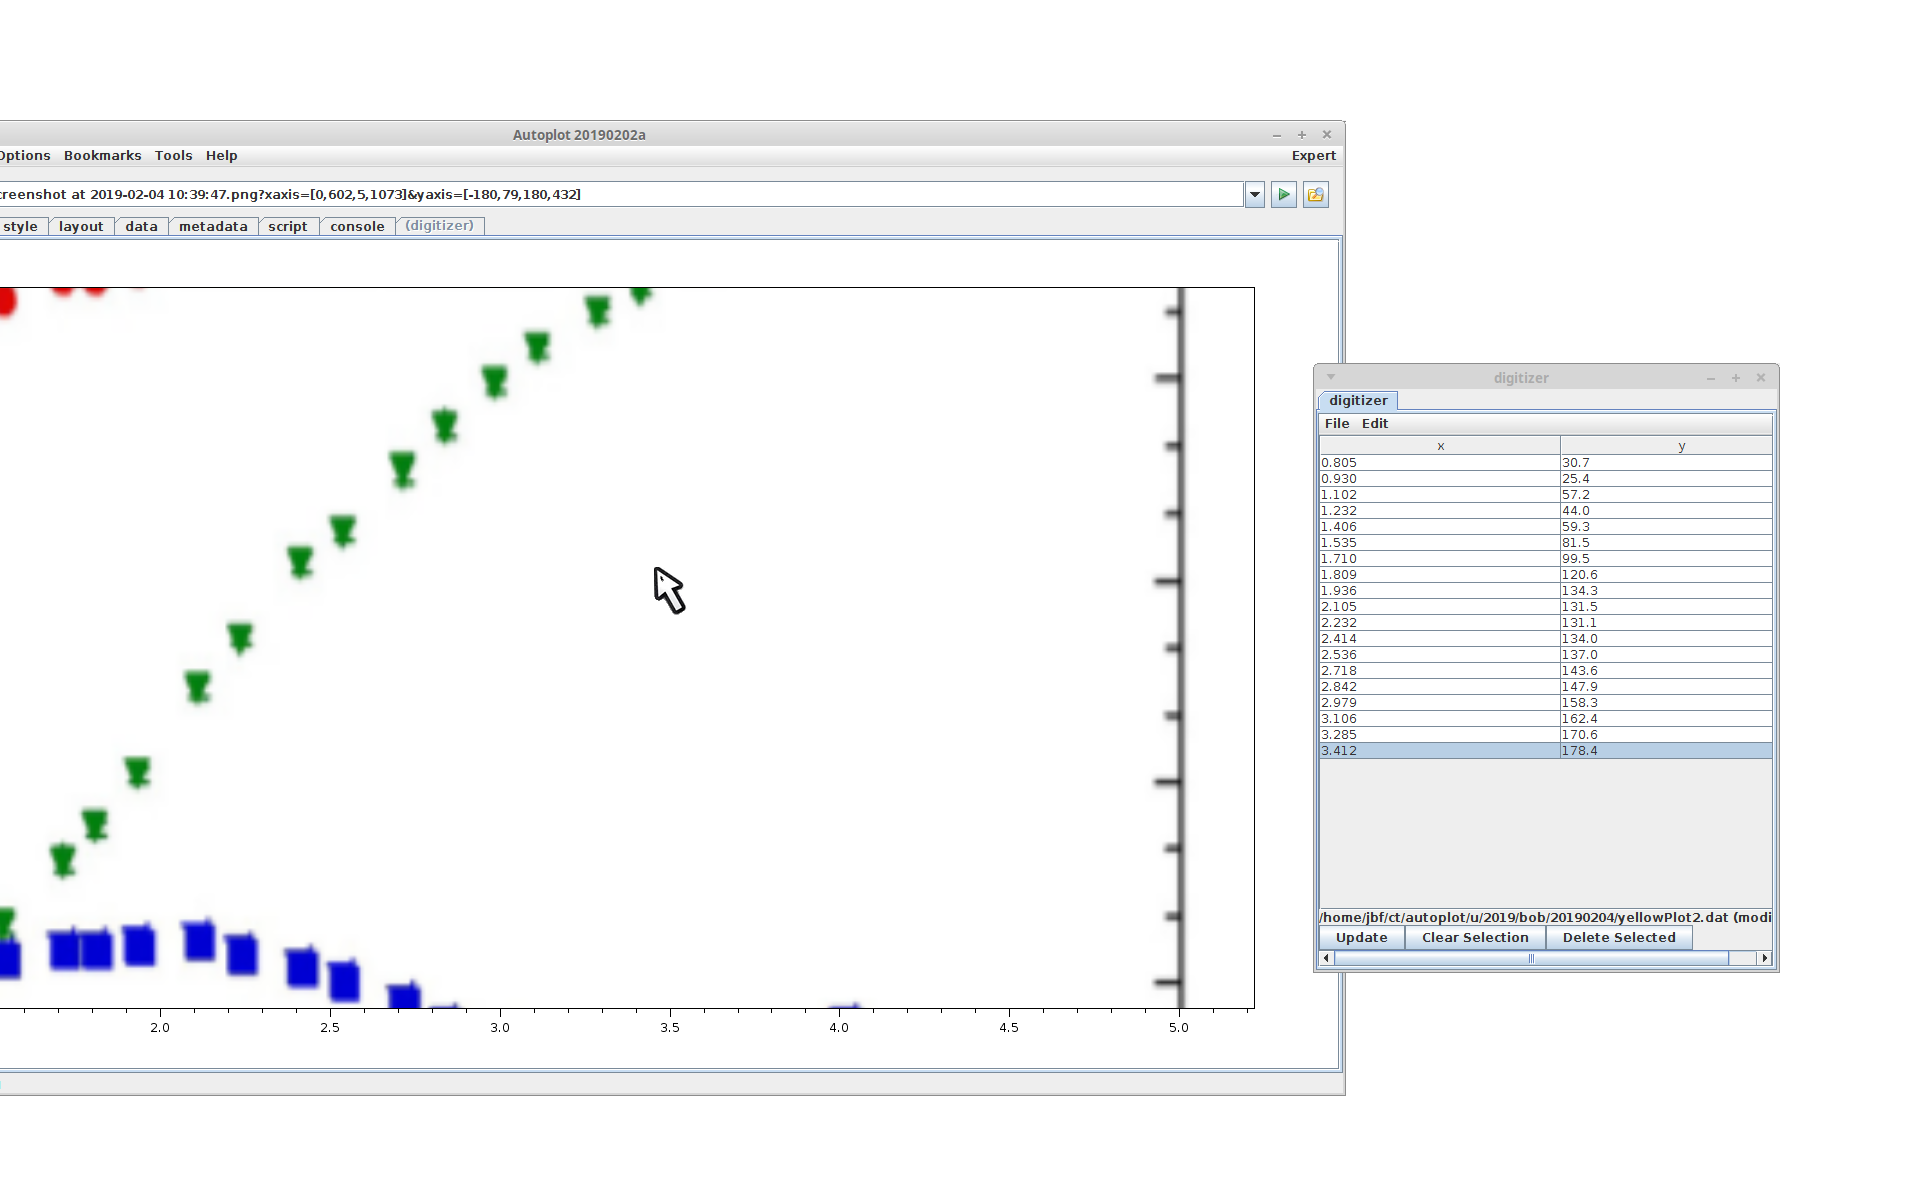Minimize the Autoplot window

point(1277,135)
